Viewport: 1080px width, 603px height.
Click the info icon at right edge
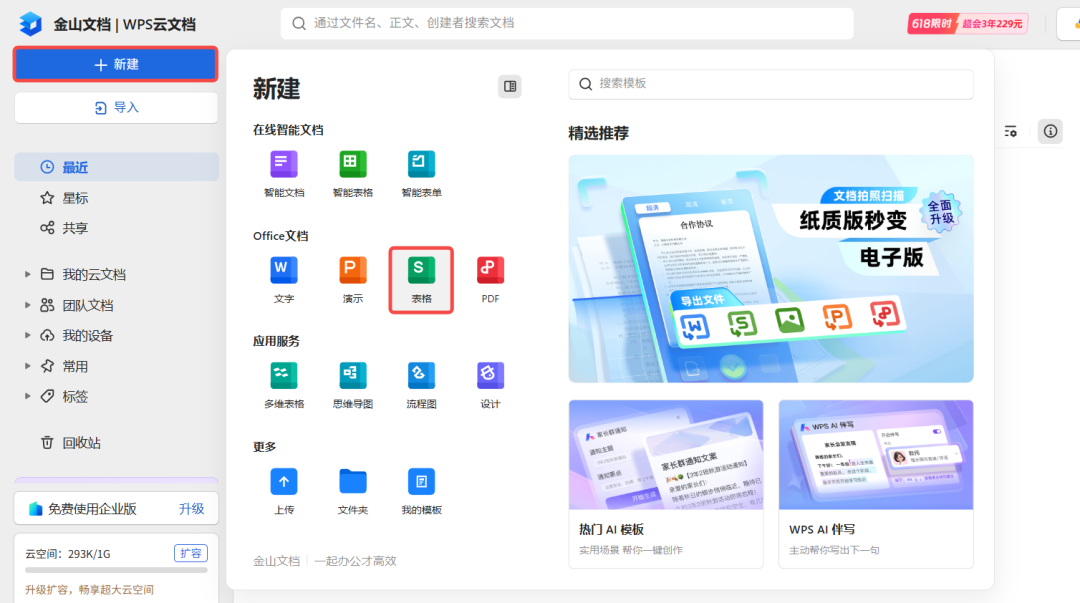coord(1050,131)
